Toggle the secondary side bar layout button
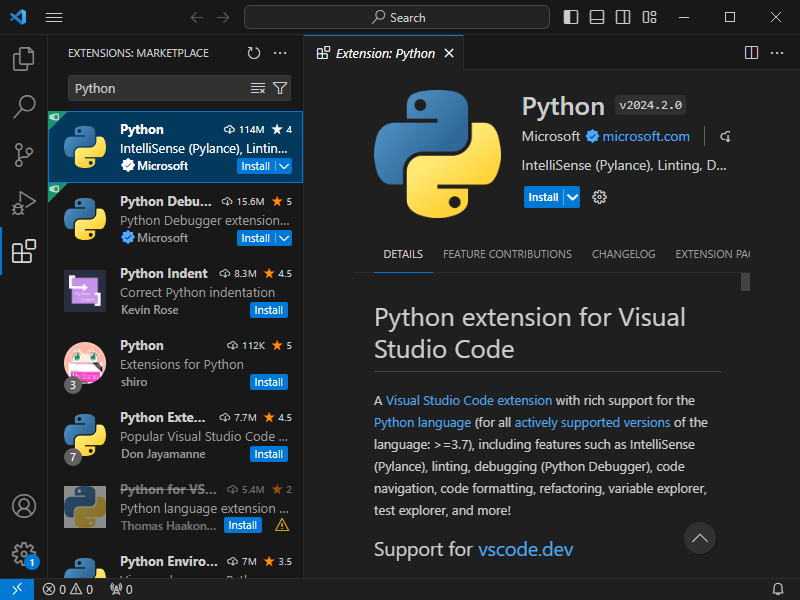 623,17
